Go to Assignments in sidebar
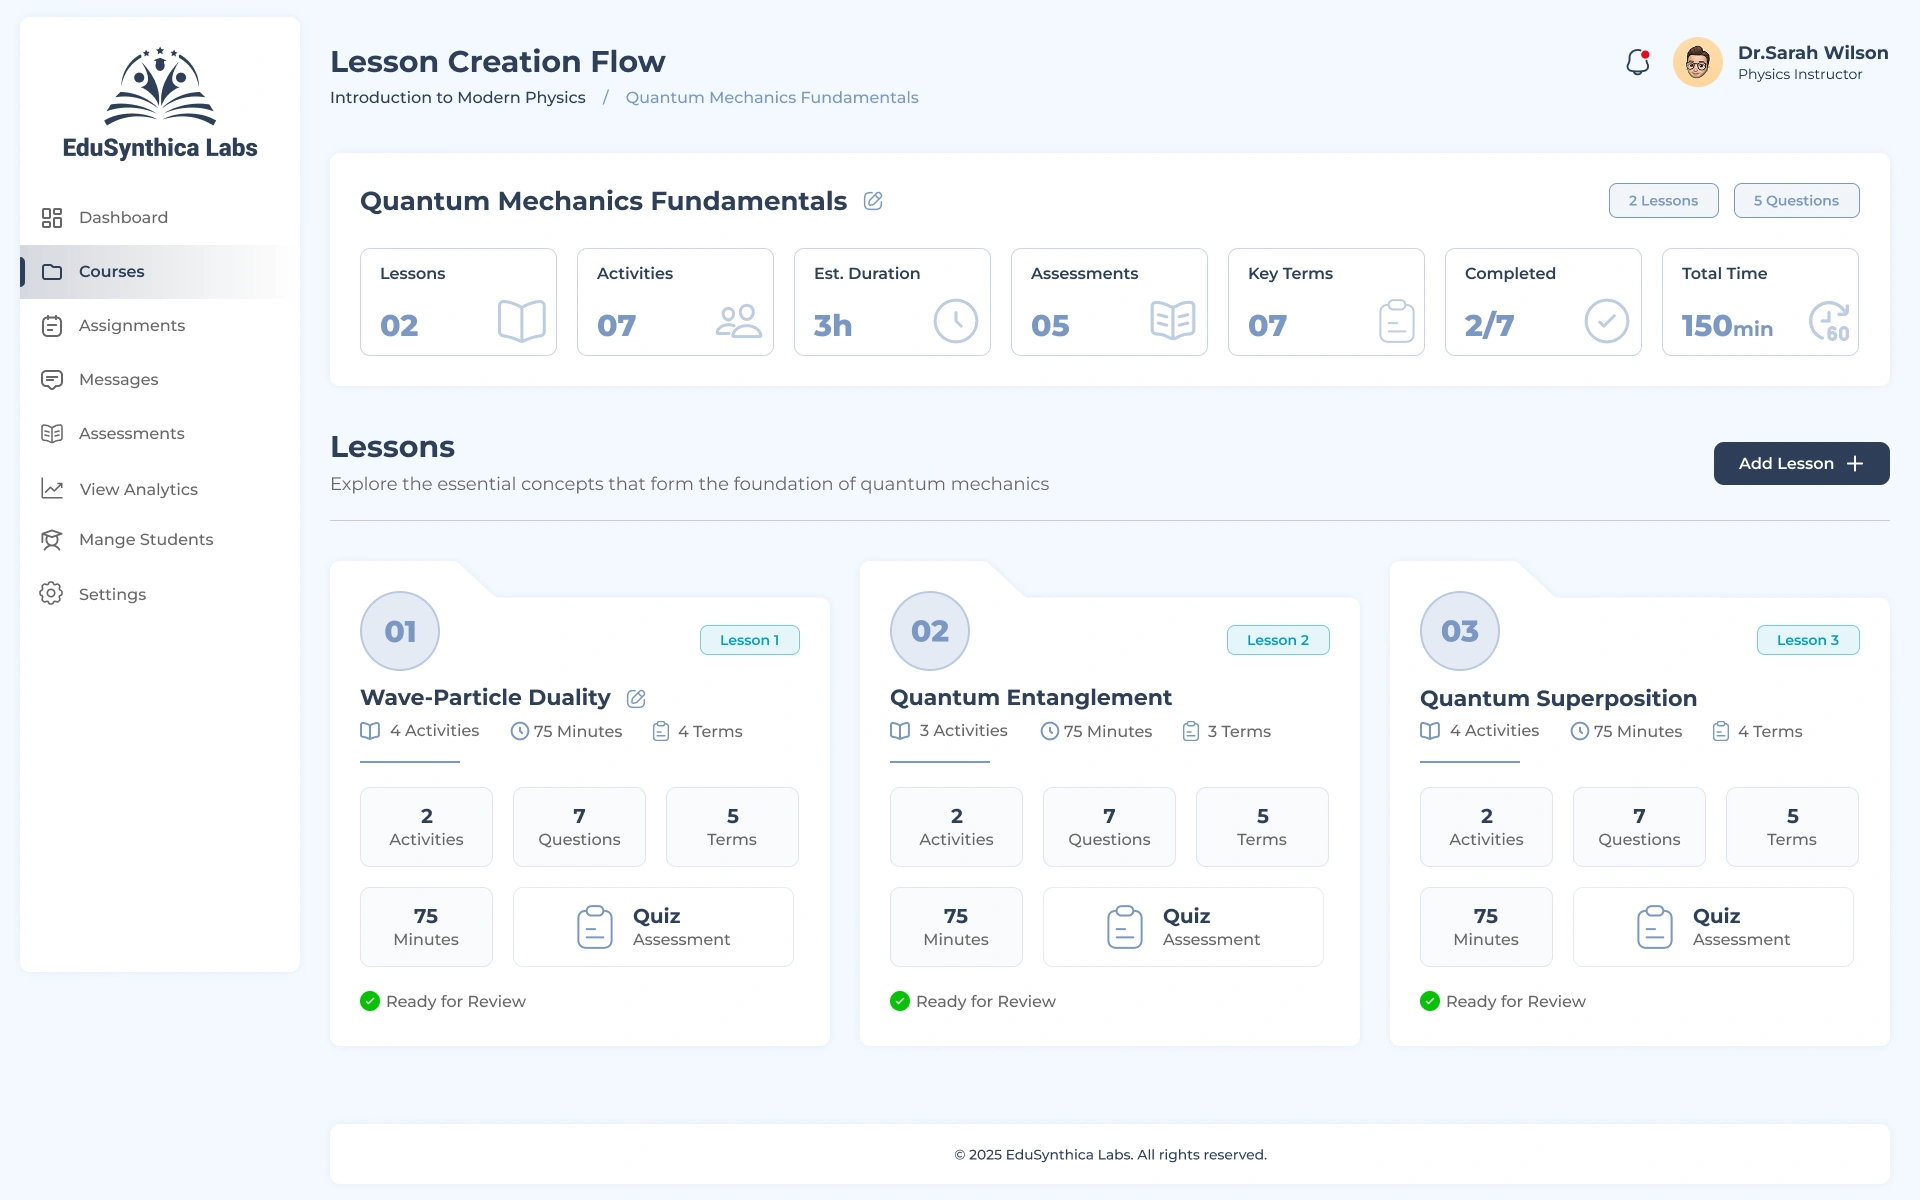The height and width of the screenshot is (1200, 1920). (131, 326)
